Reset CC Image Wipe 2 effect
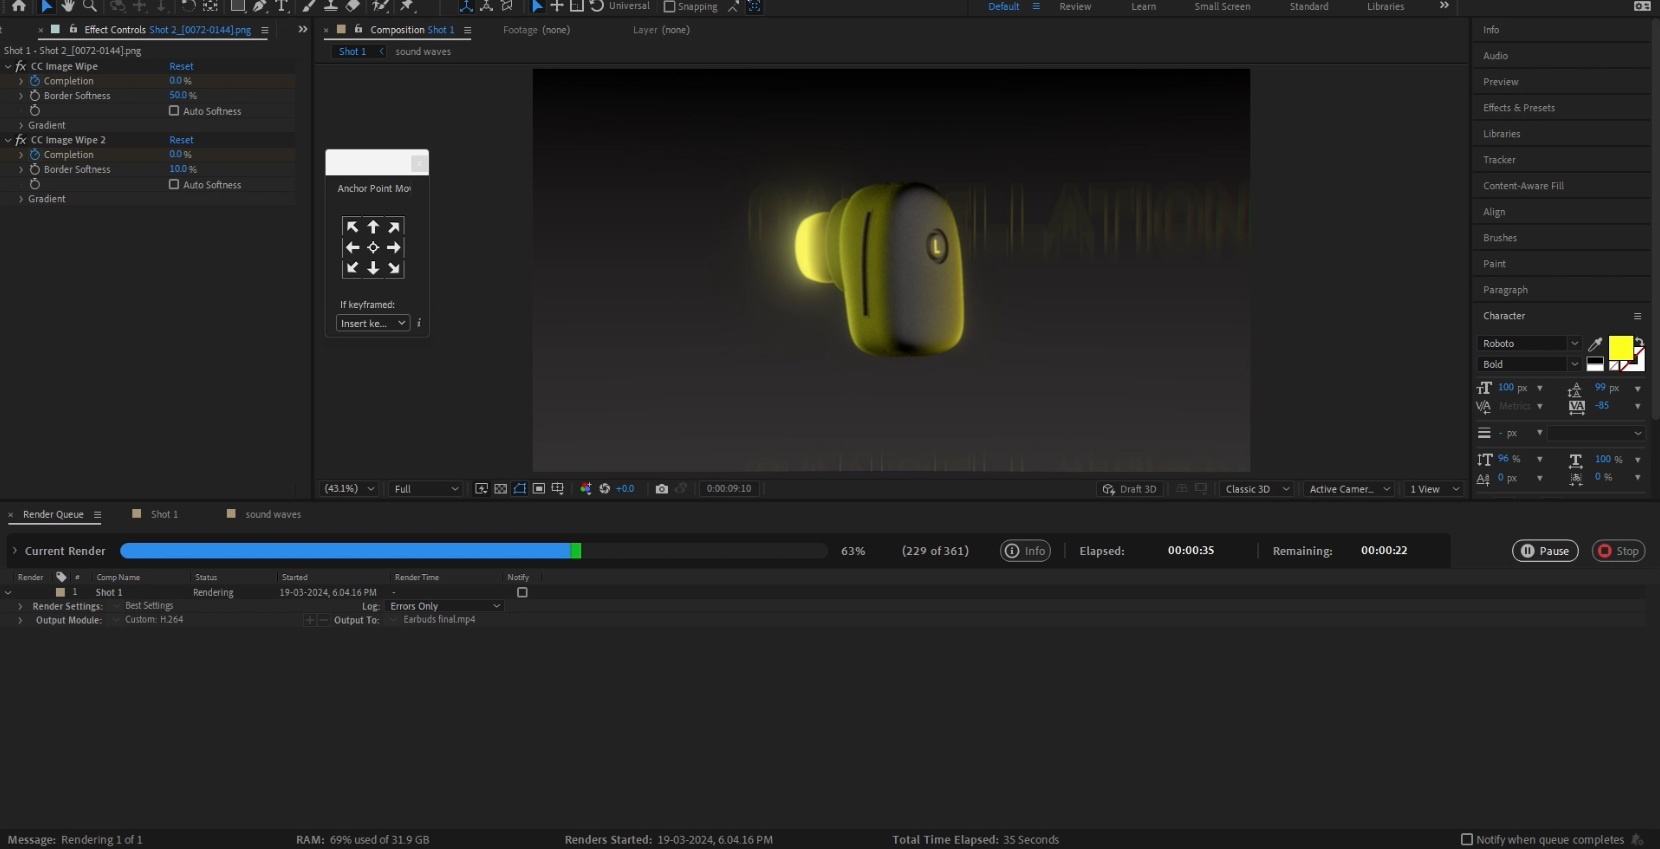Viewport: 1660px width, 849px height. [x=181, y=141]
